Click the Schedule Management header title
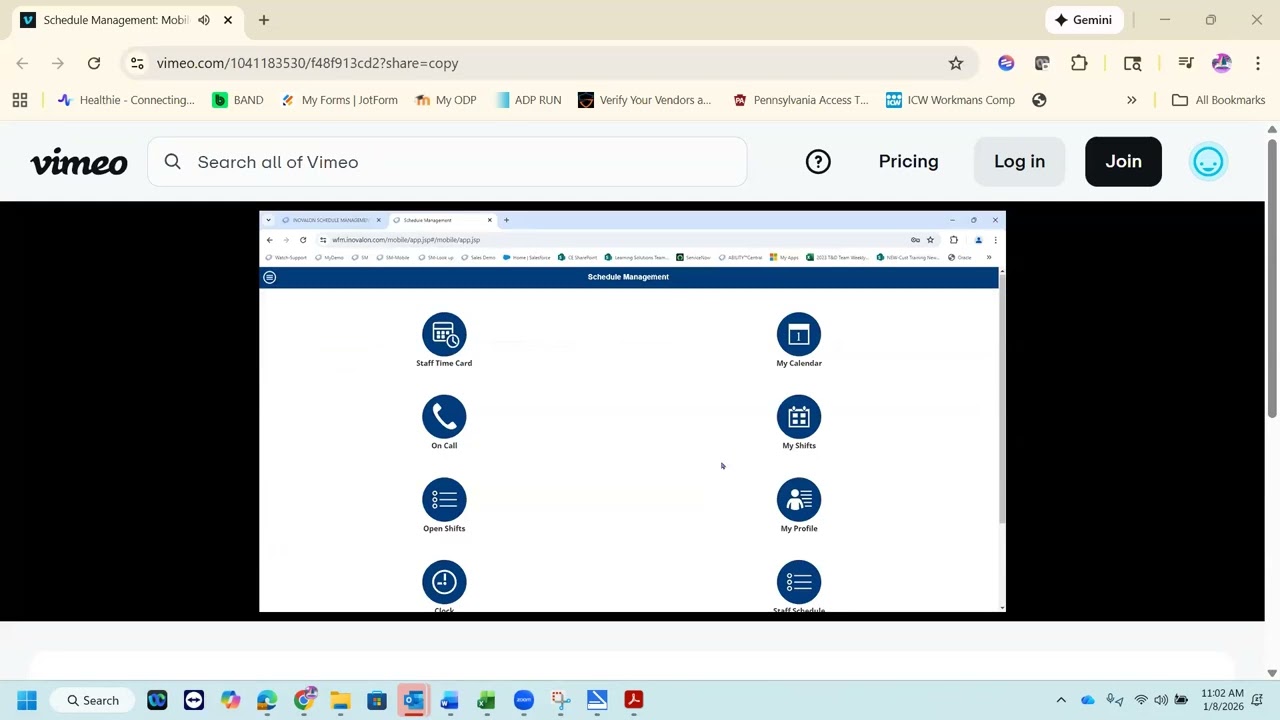 (628, 277)
